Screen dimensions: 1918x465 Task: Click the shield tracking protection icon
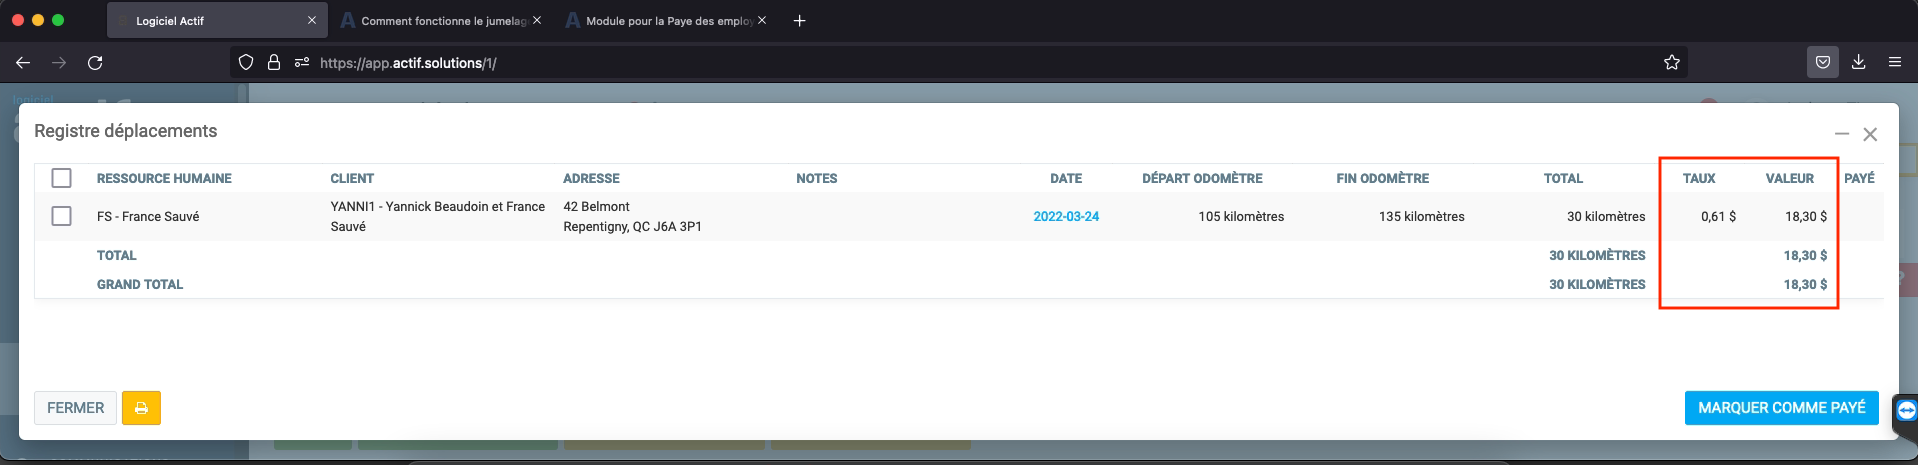[246, 63]
